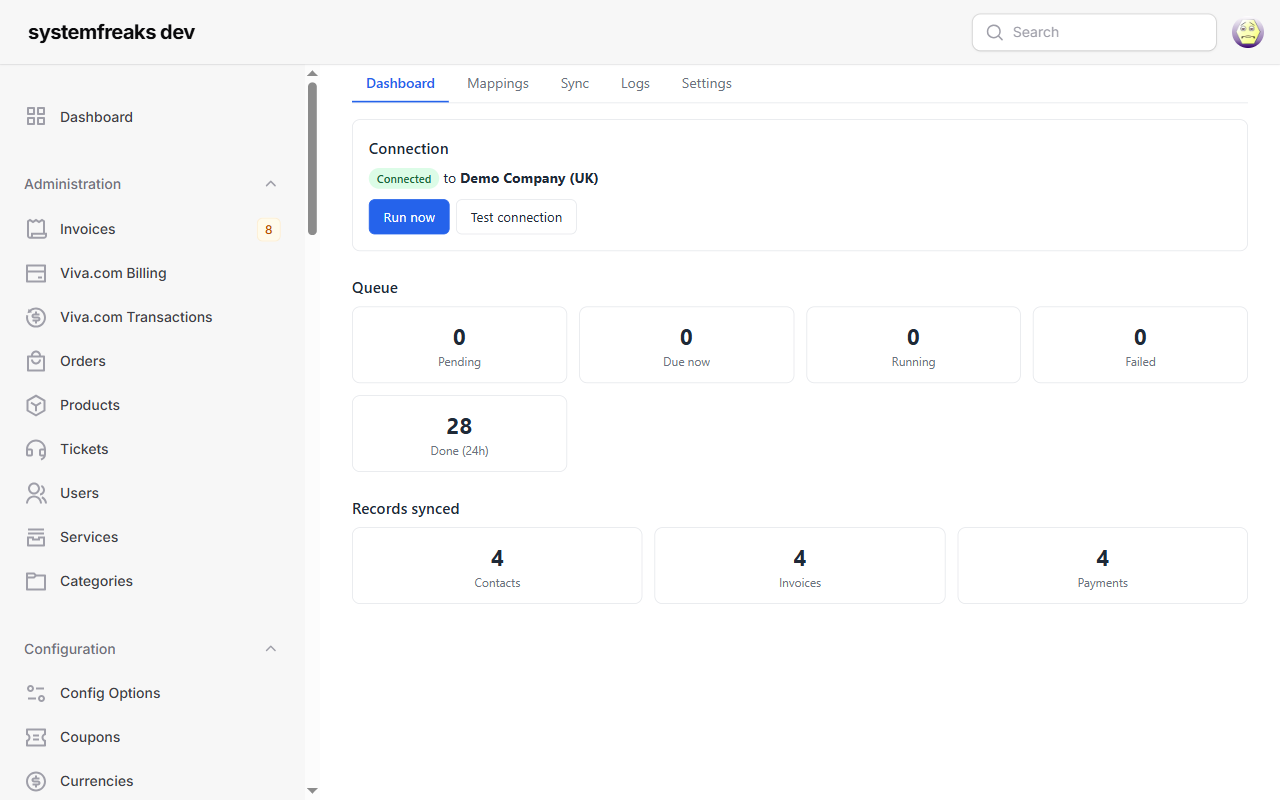Viewport: 1280px width, 800px height.
Task: Focus the Search input field
Action: pos(1094,32)
